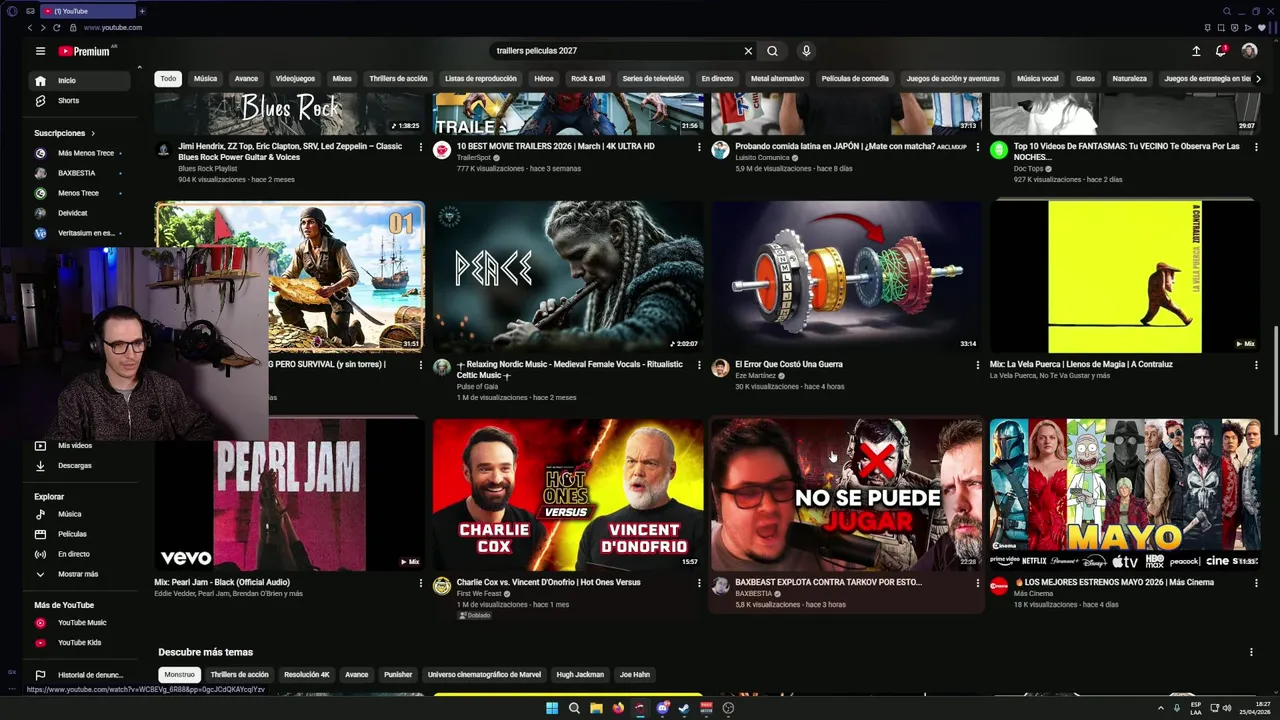The image size is (1280, 720).
Task: Open the BAXBESTIA subscription in the sidebar
Action: [x=81, y=173]
